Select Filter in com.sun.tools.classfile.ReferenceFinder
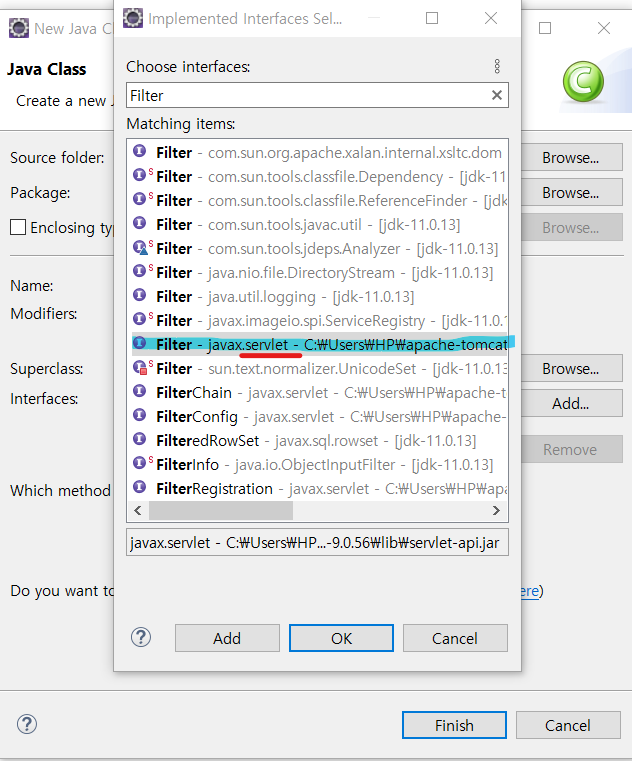The width and height of the screenshot is (632, 761). point(317,200)
